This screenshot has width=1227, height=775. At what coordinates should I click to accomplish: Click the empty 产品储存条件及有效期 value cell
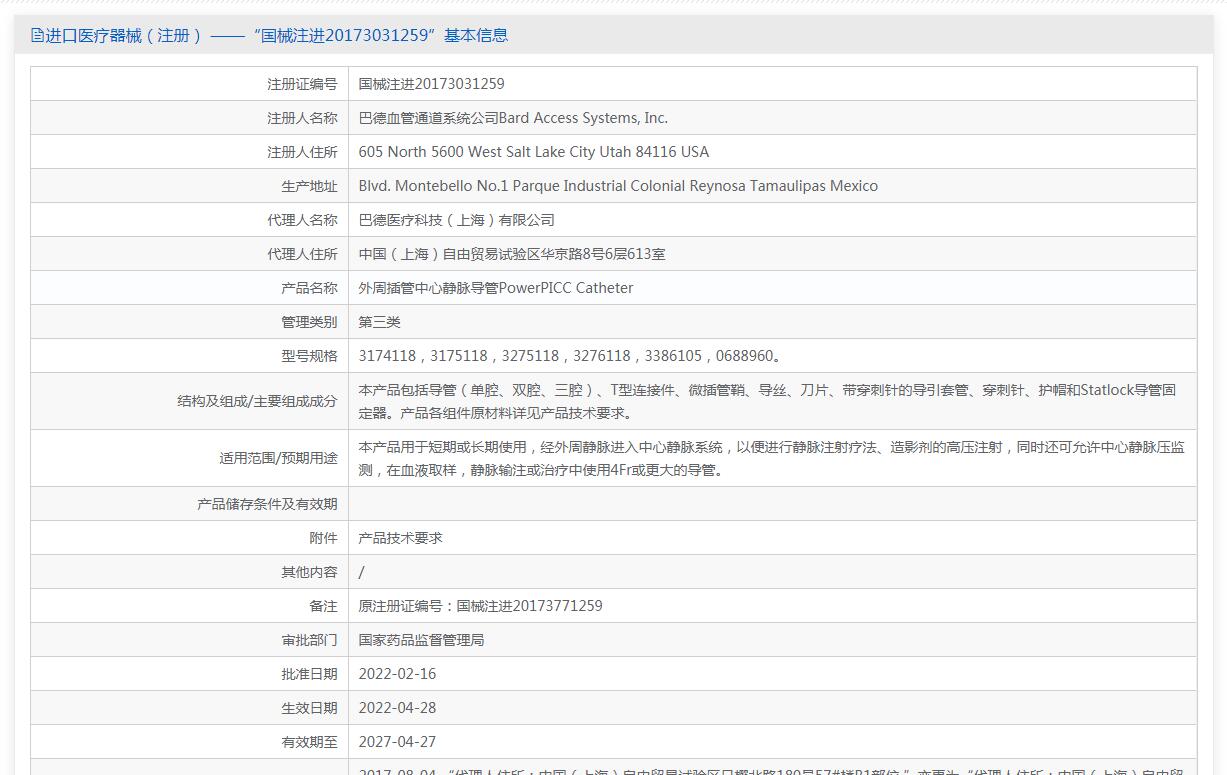pos(772,504)
